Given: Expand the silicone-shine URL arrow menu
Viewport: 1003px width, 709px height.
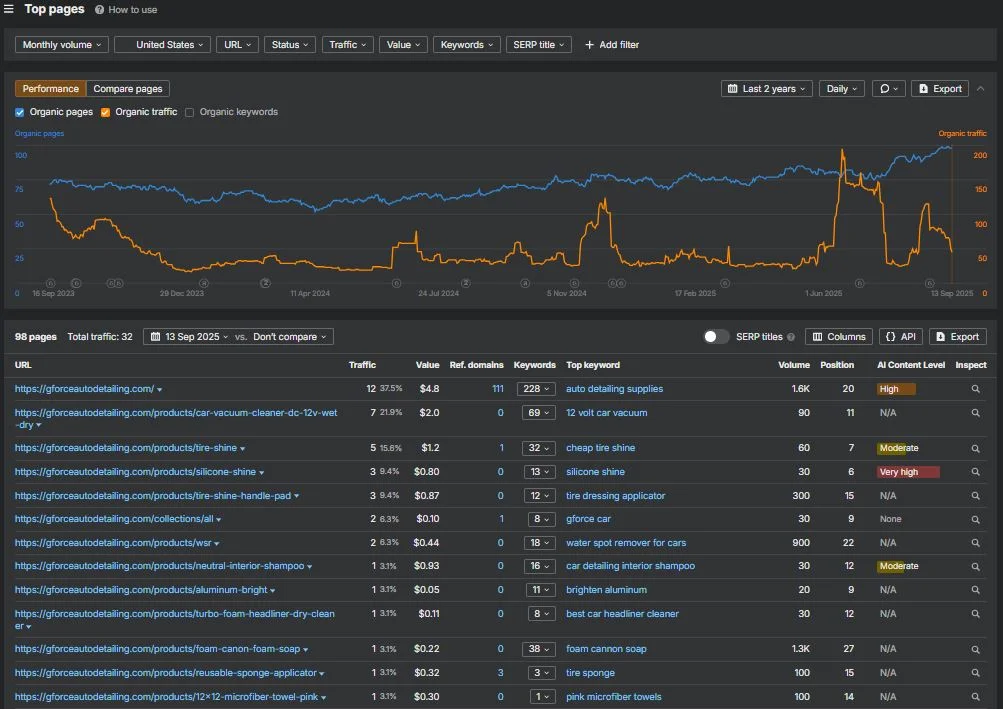Looking at the screenshot, I should pos(262,473).
